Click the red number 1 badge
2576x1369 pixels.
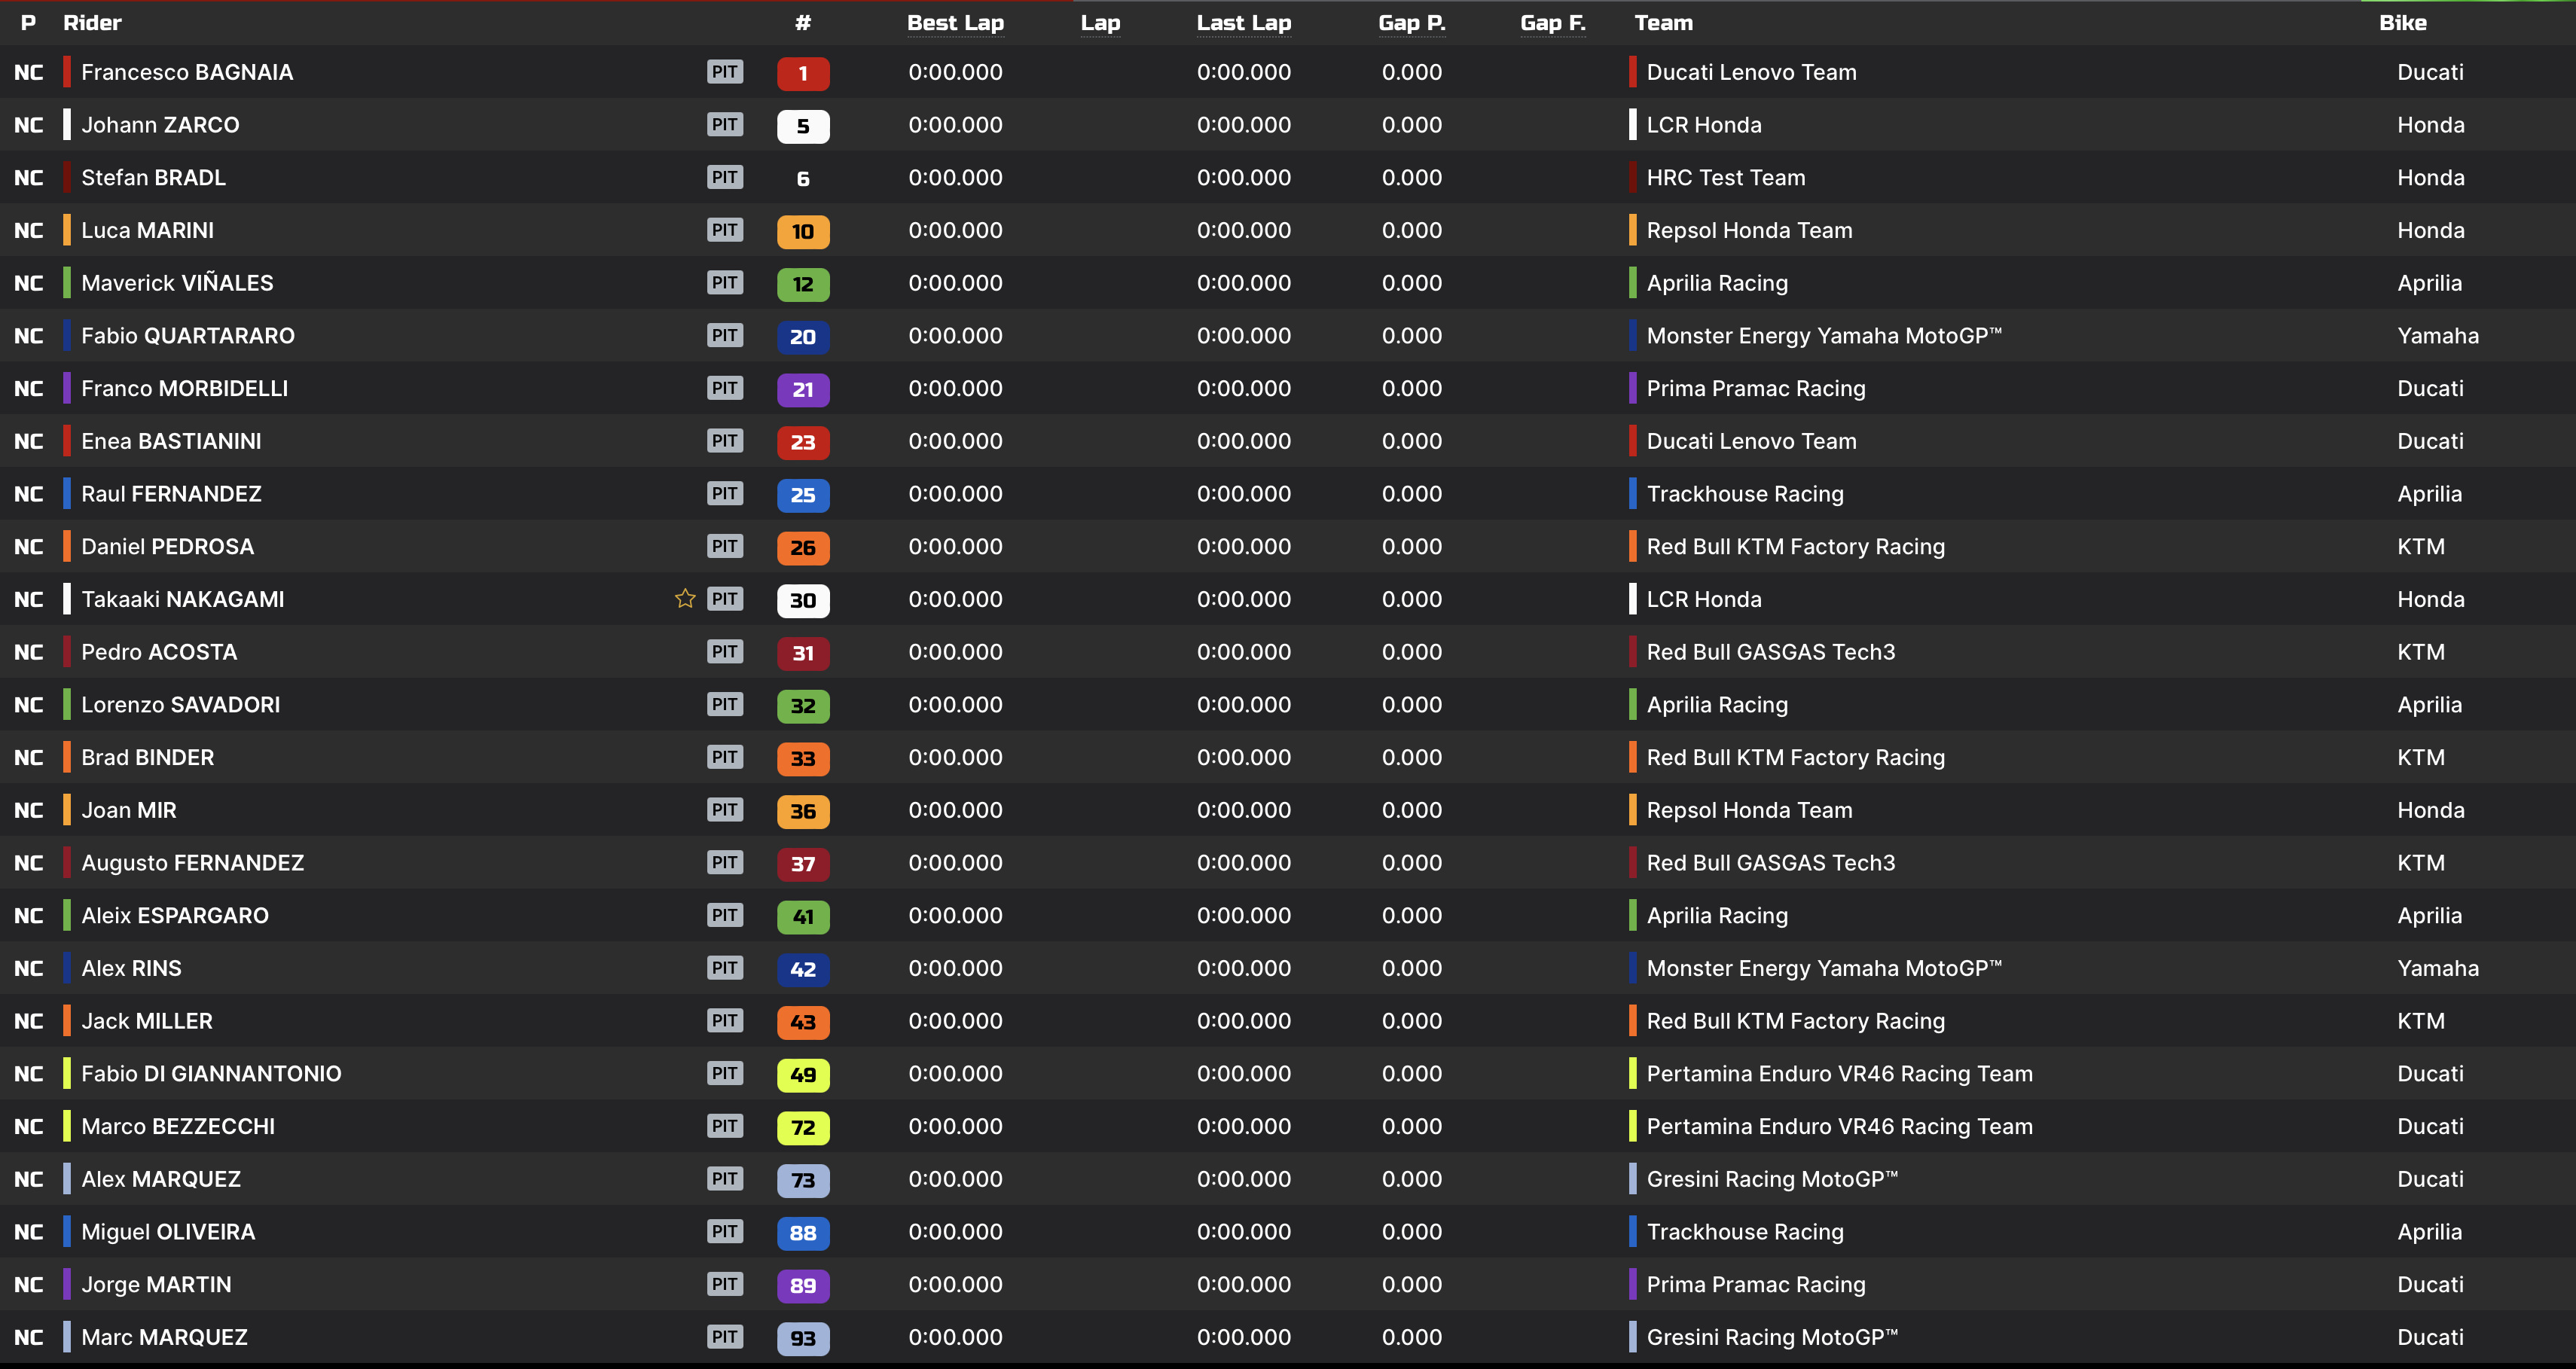coord(802,73)
